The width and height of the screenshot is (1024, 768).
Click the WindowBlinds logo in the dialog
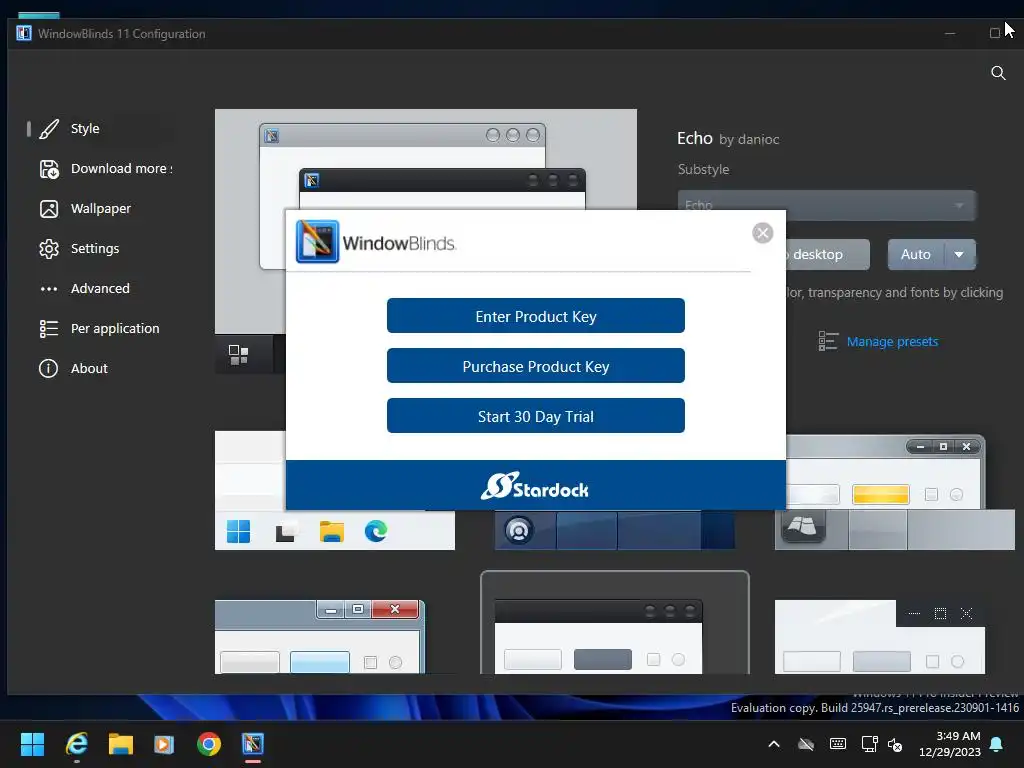coord(376,242)
